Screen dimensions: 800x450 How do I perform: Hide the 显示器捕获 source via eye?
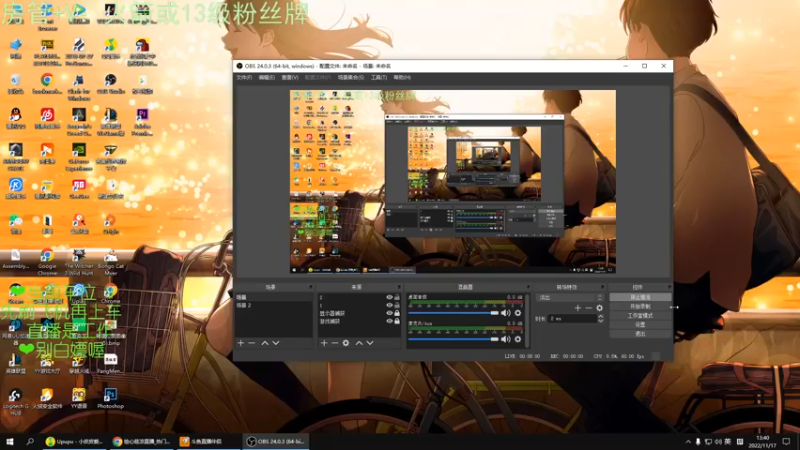(x=389, y=313)
